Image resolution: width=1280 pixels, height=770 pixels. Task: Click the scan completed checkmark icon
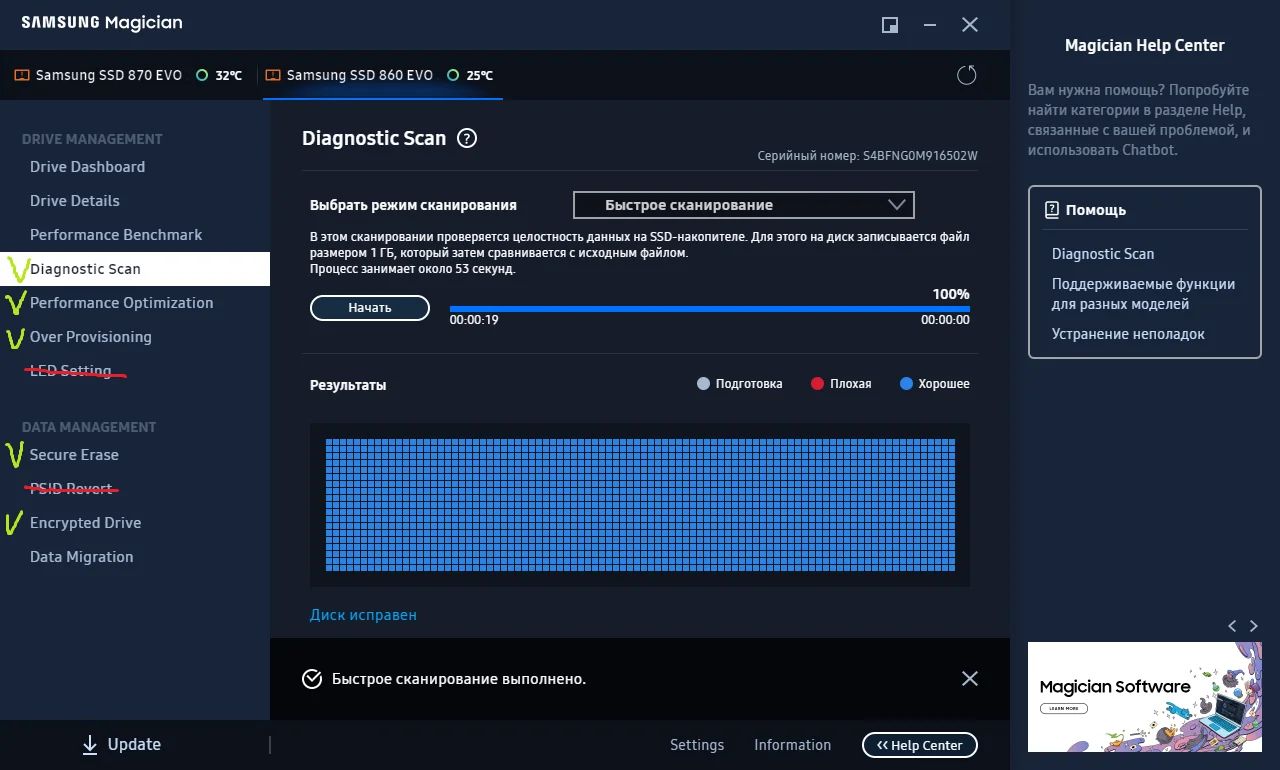point(312,679)
